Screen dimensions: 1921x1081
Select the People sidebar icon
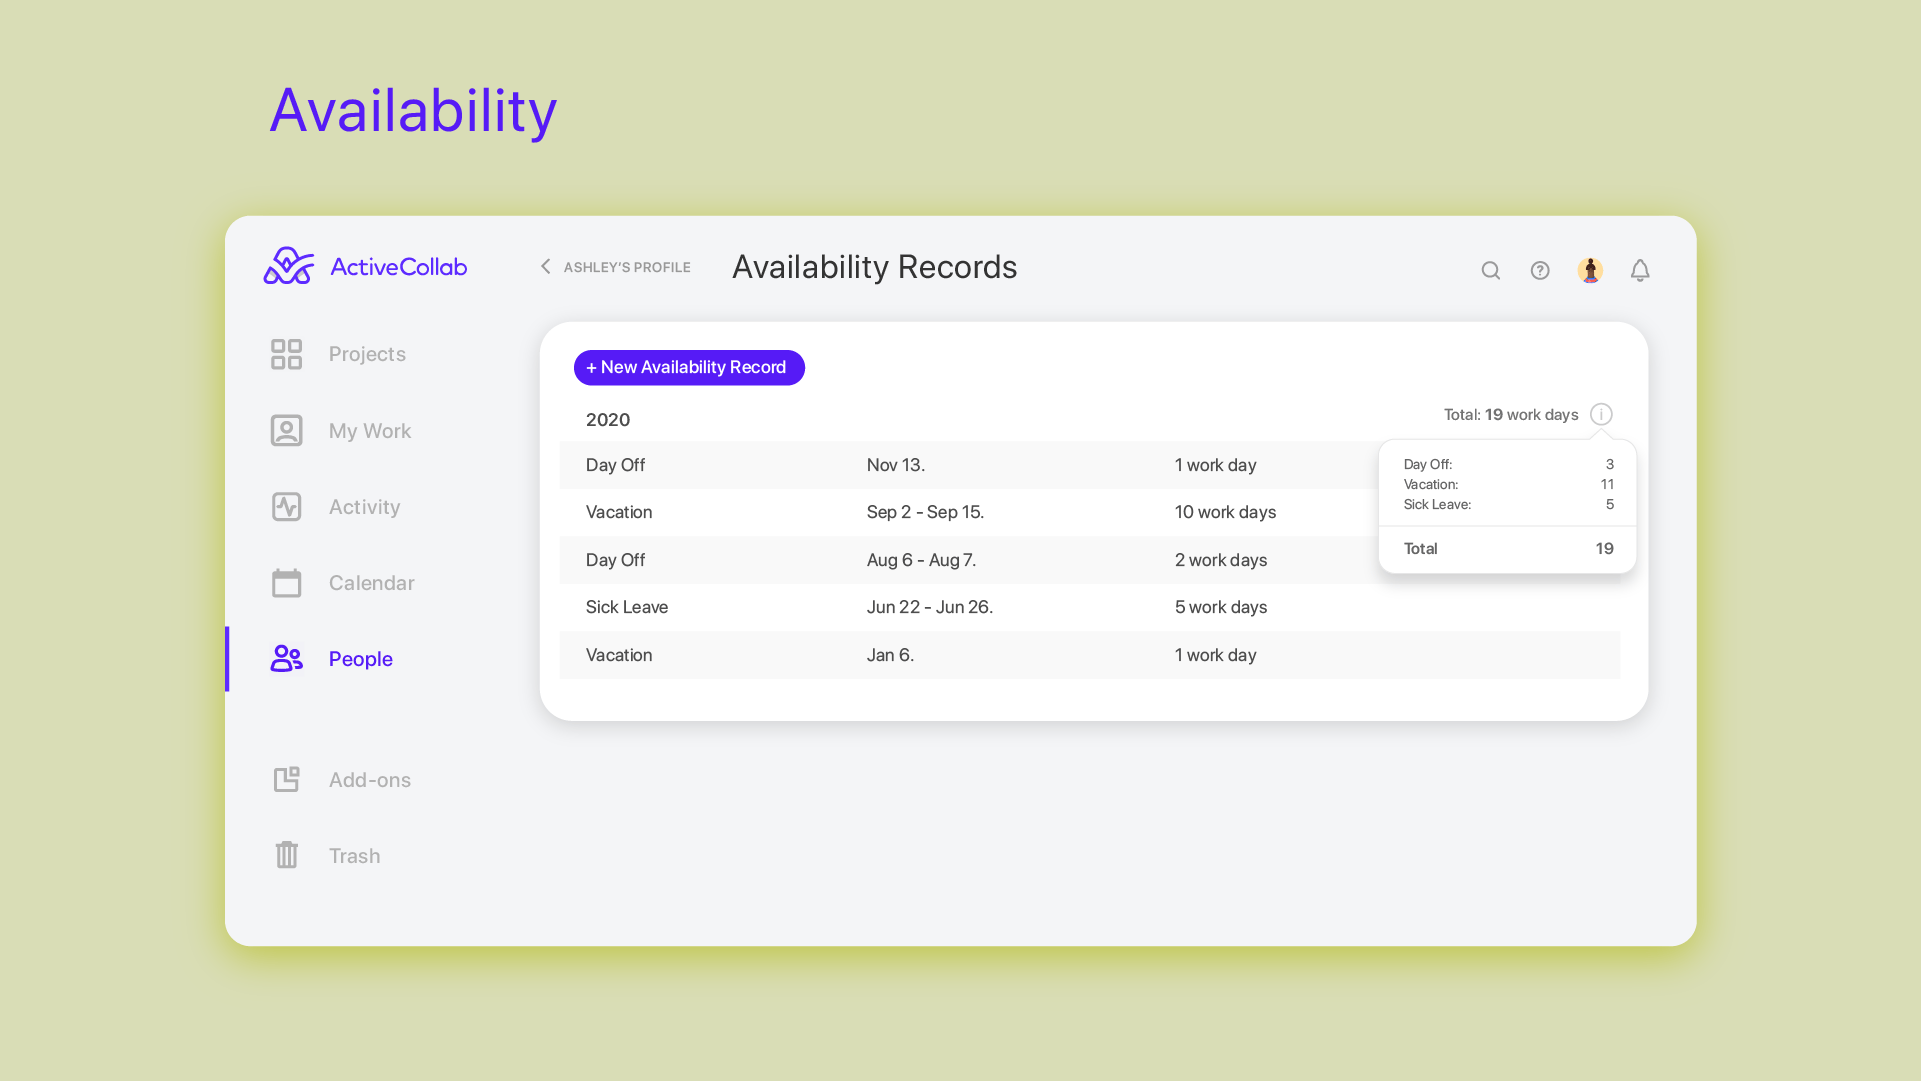point(286,658)
